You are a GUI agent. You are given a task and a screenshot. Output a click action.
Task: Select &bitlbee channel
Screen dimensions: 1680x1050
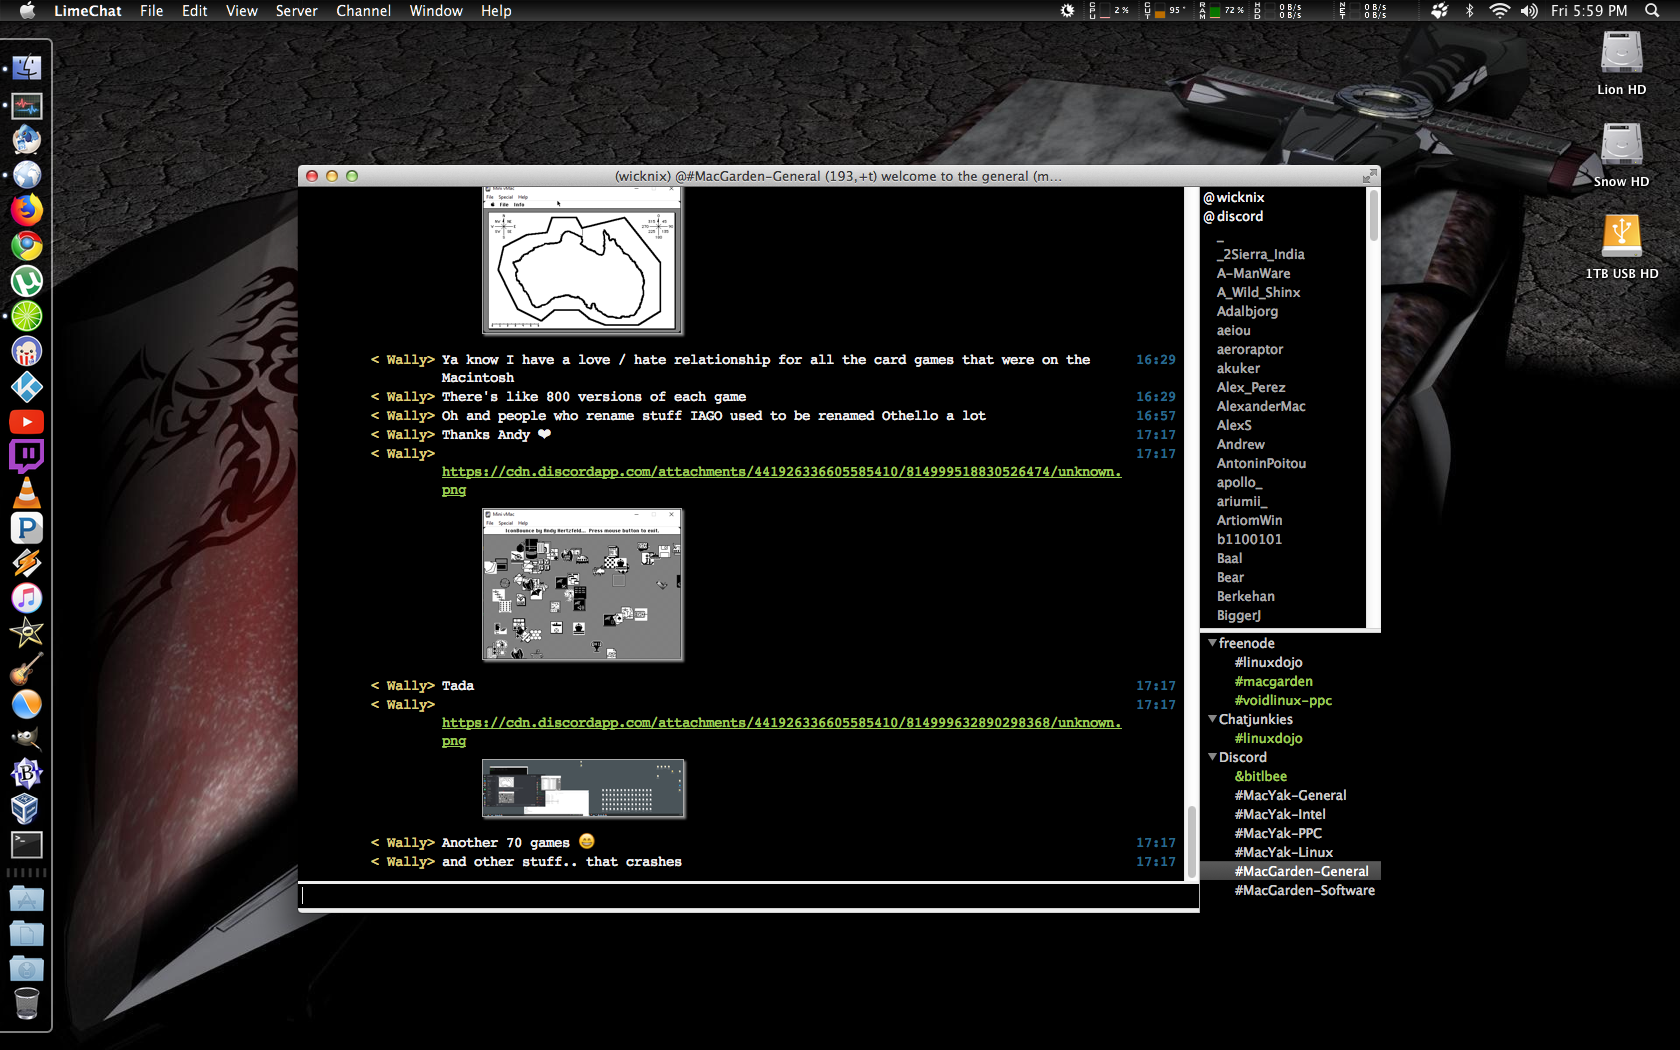pos(1260,776)
